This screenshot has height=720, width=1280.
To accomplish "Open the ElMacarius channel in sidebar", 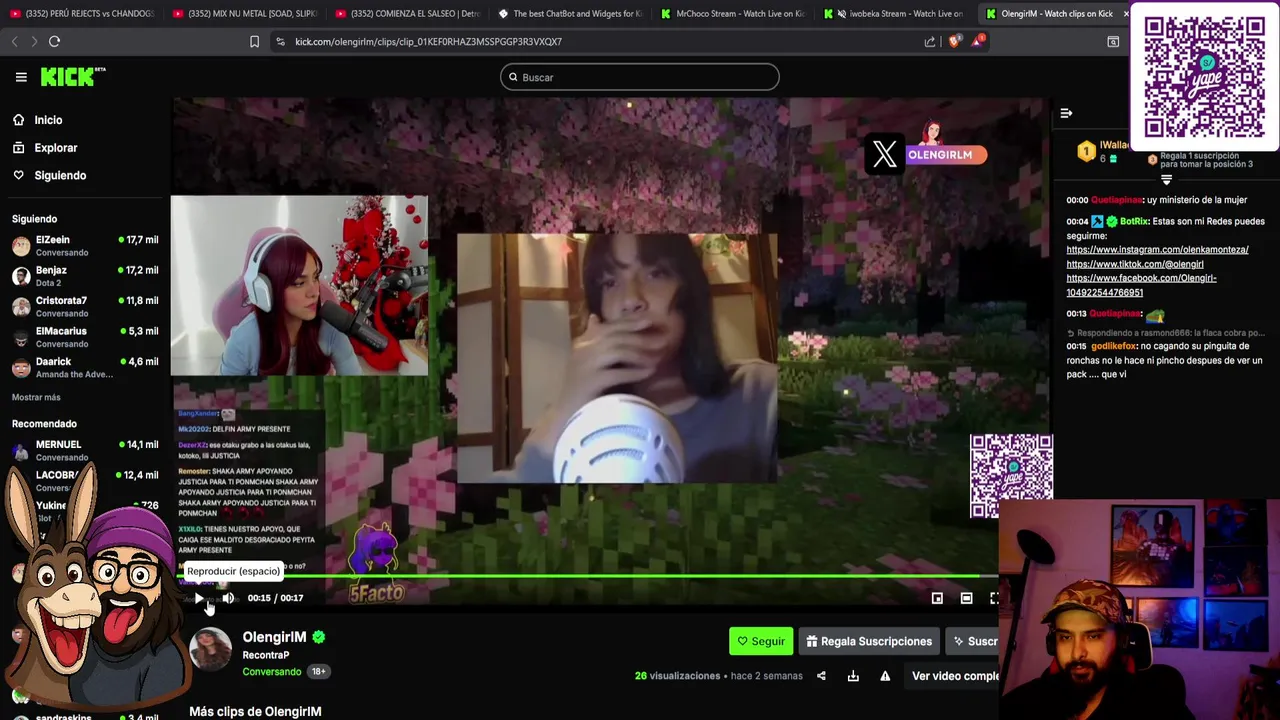I will click(85, 337).
